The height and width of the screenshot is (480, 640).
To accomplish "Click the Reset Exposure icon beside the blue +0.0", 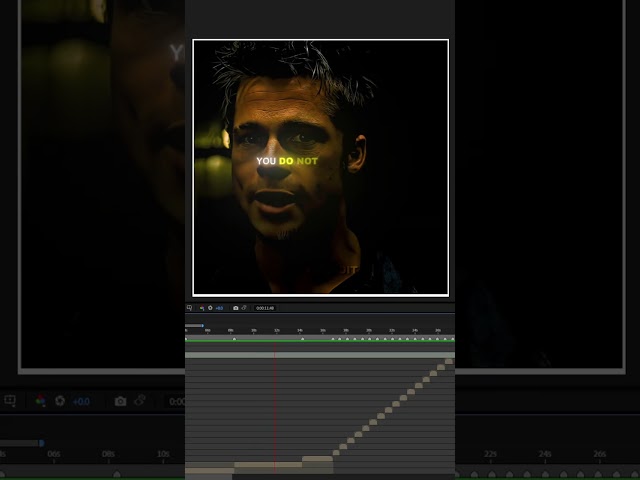I will coord(210,308).
